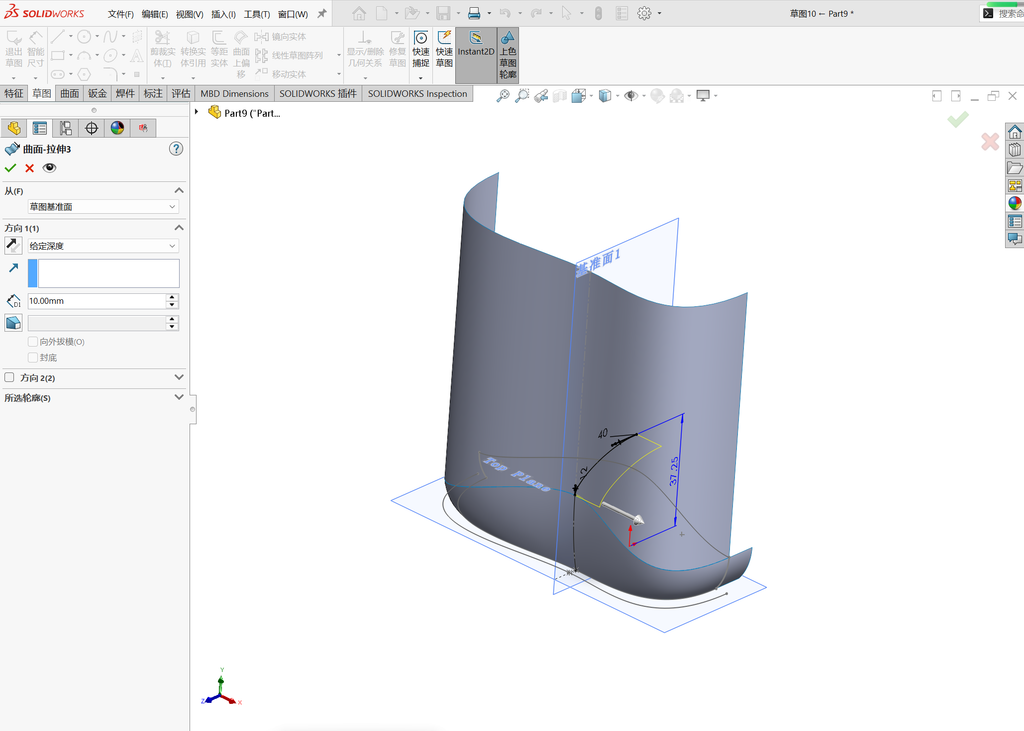Switch to the SOLIDWORKS Inspection tab
Viewport: 1024px width, 731px height.
click(x=417, y=93)
